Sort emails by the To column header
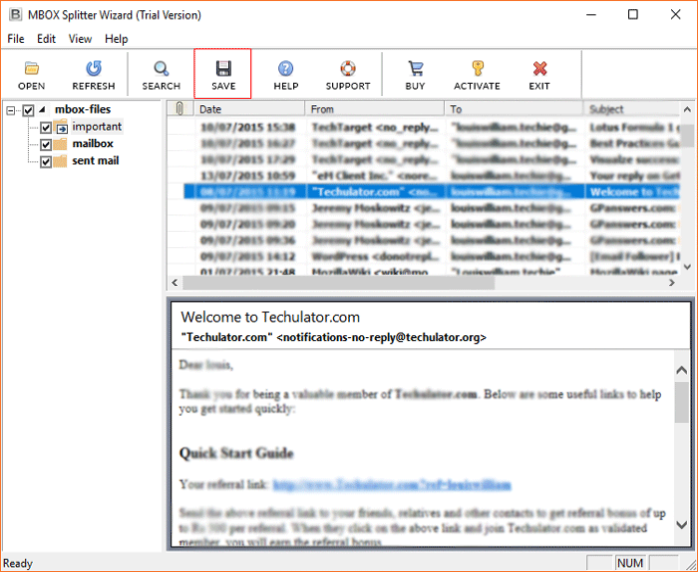Viewport: 698px width, 572px height. point(514,109)
